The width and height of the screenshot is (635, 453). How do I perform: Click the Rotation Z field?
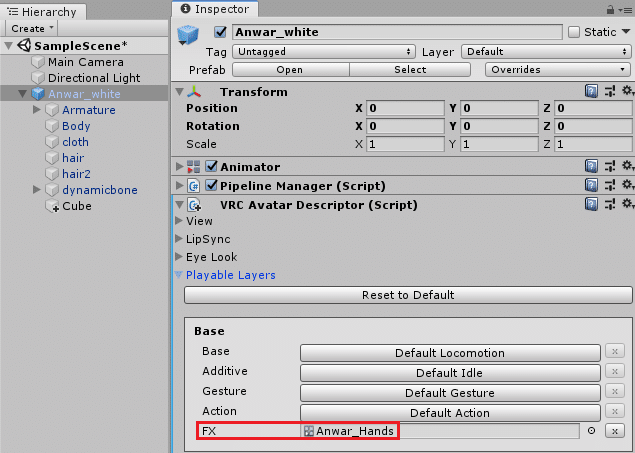[593, 126]
